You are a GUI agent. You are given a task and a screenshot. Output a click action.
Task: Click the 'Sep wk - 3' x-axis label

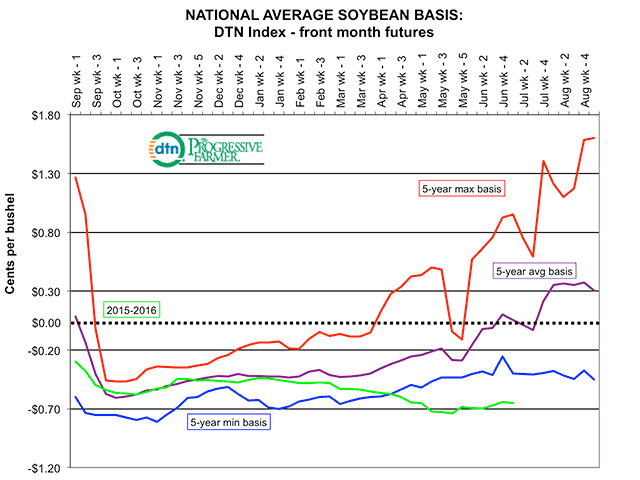point(97,82)
